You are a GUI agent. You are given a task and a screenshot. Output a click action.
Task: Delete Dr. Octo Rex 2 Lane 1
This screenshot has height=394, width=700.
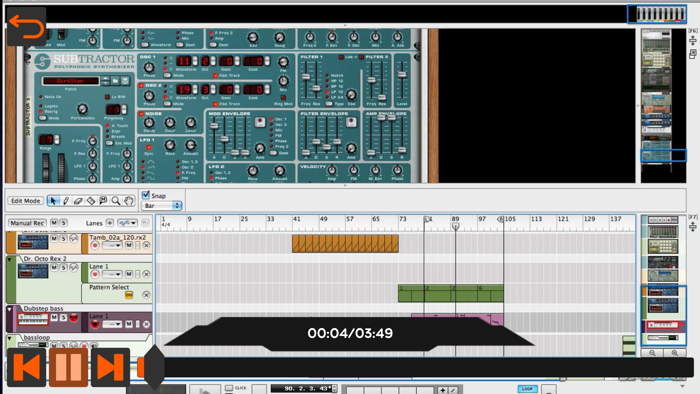click(x=146, y=274)
